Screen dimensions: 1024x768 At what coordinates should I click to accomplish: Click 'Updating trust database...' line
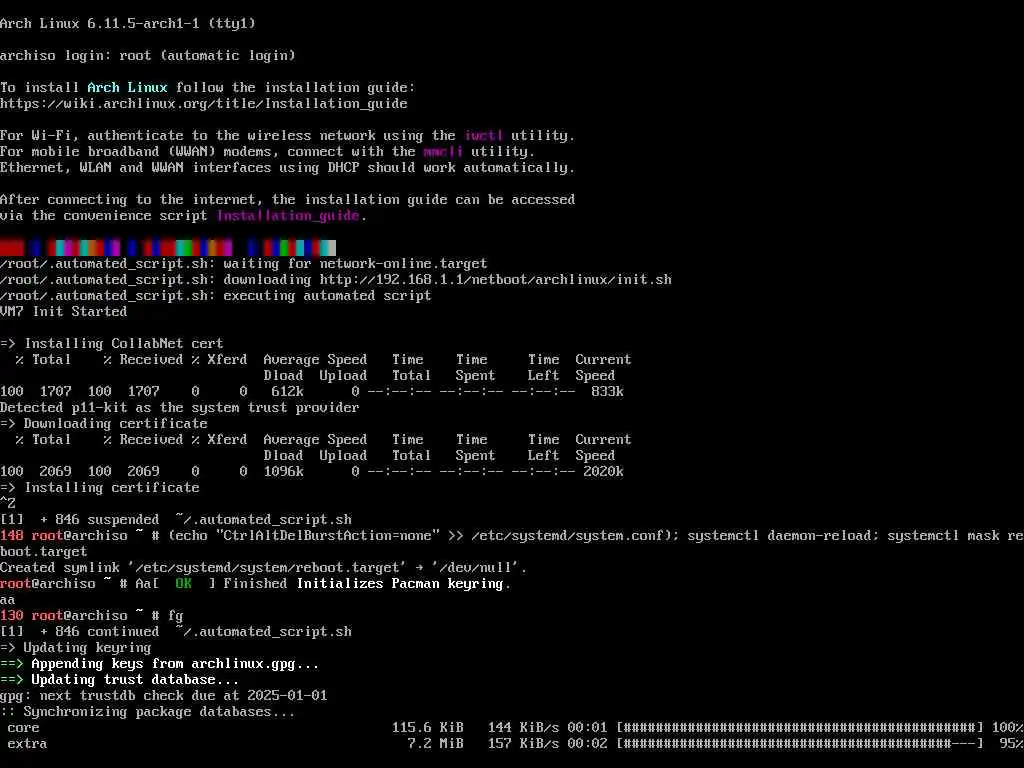click(136, 680)
